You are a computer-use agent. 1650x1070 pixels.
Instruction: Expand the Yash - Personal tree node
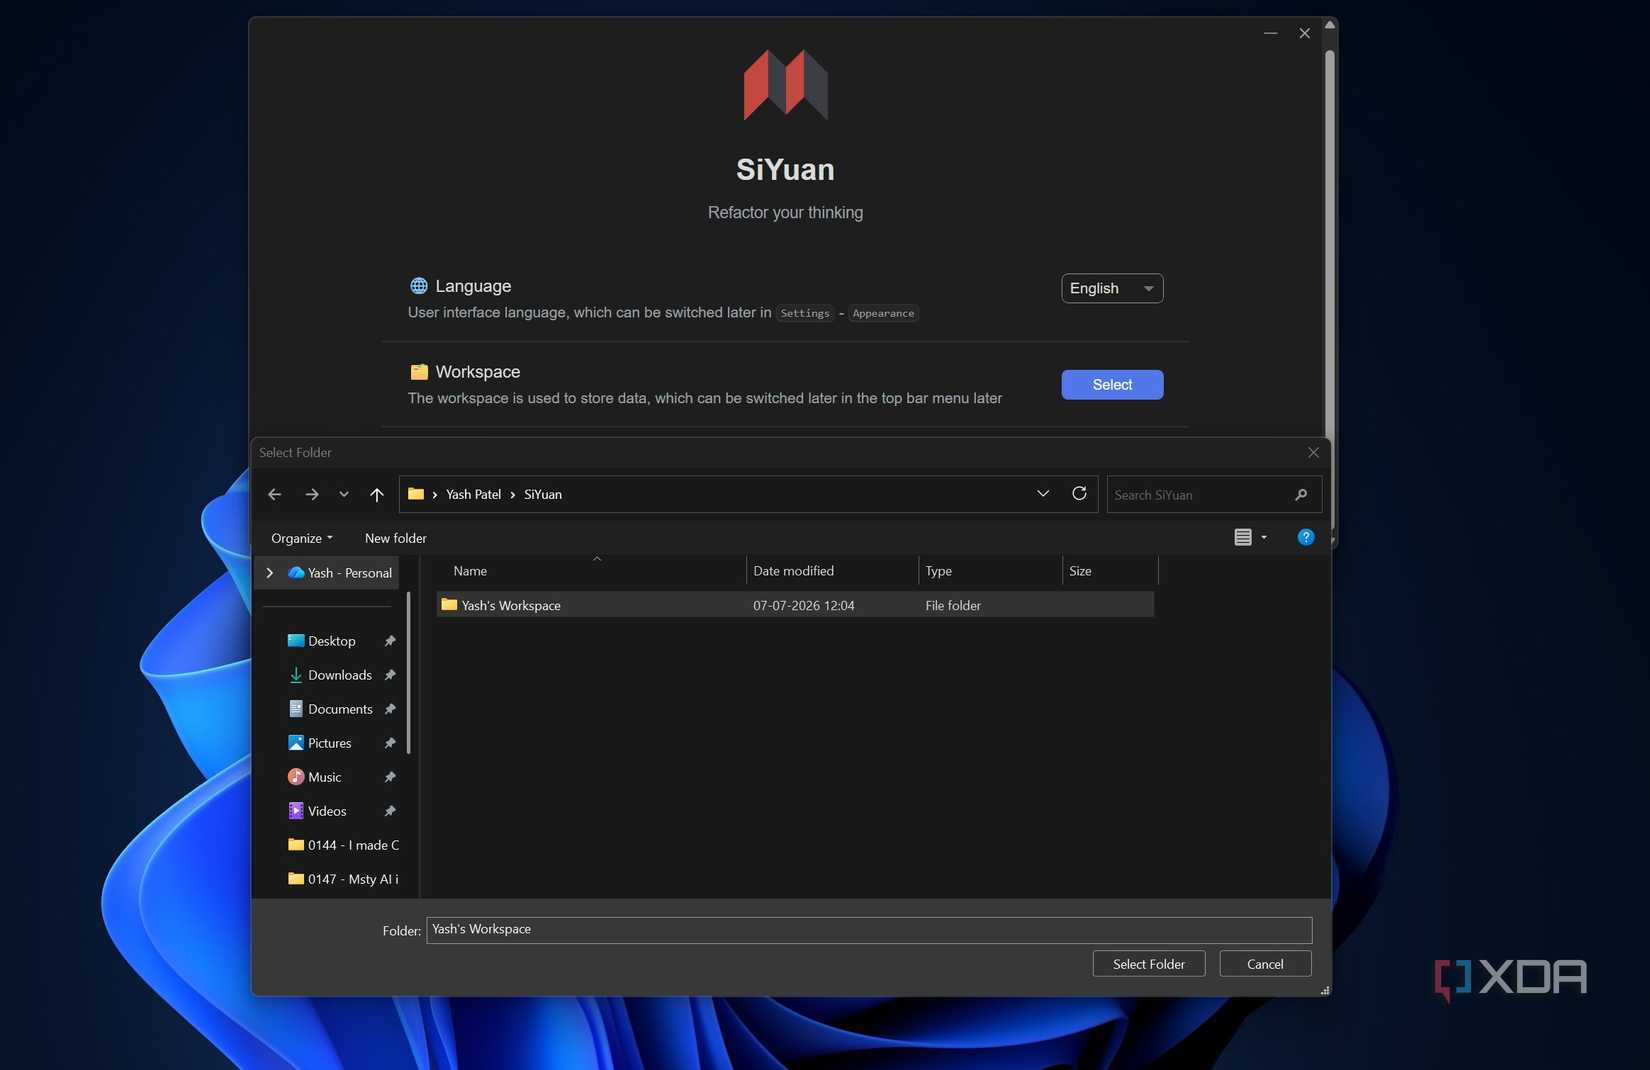click(270, 573)
